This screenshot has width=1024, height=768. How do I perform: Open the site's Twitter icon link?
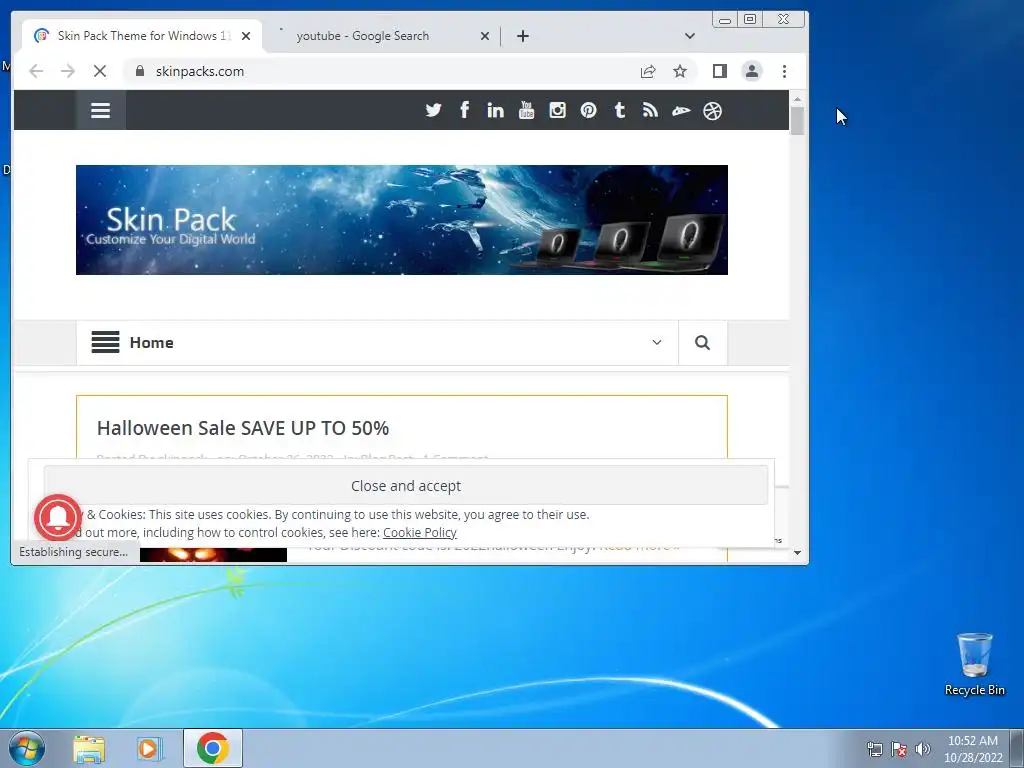point(433,110)
